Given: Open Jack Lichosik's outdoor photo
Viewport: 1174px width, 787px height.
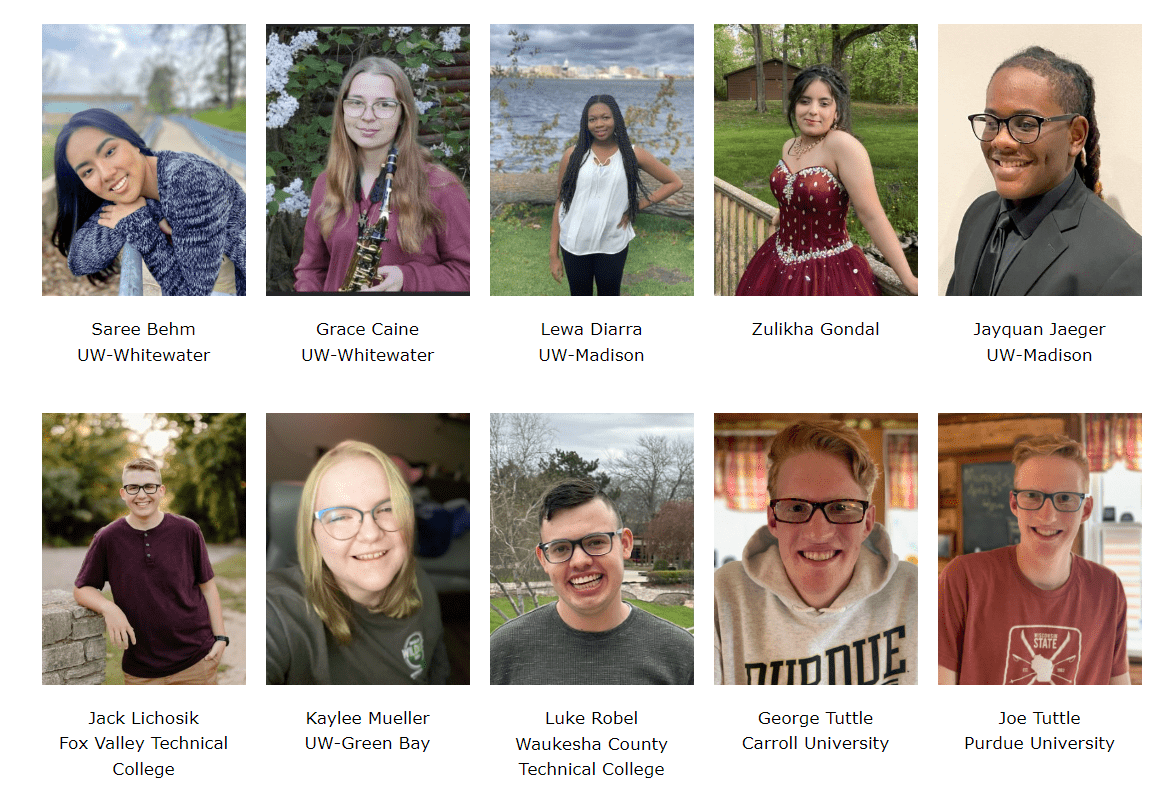Looking at the screenshot, I should pos(144,549).
